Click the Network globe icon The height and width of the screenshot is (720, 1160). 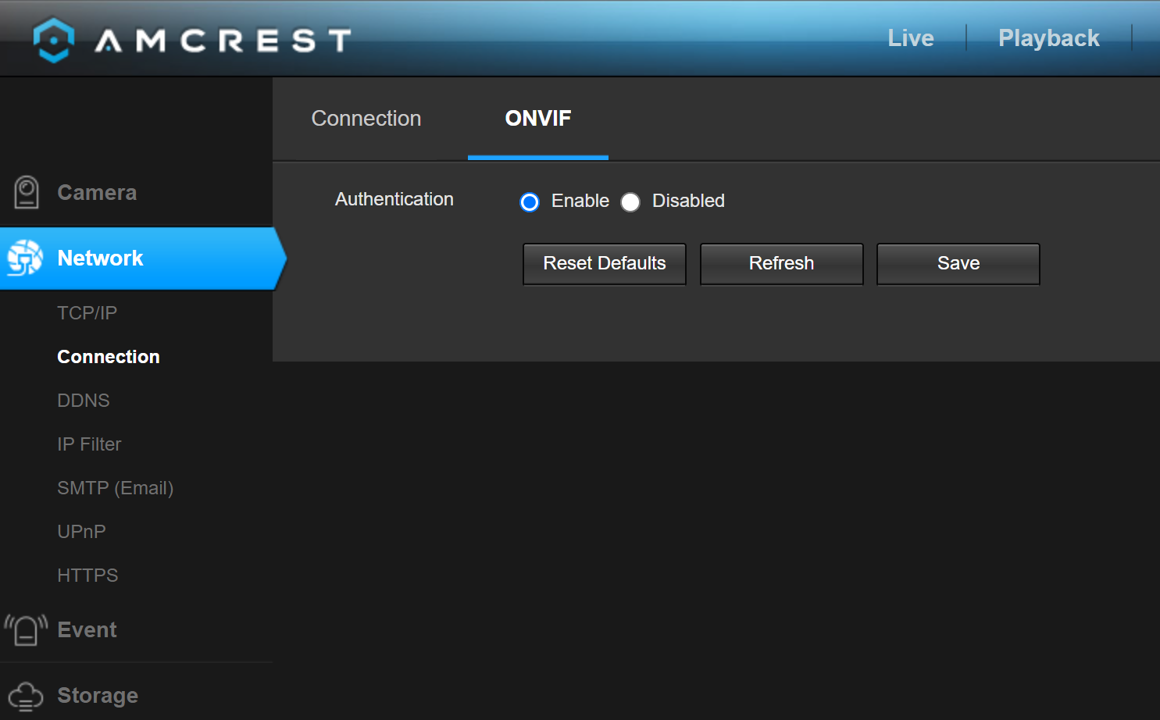(x=25, y=258)
